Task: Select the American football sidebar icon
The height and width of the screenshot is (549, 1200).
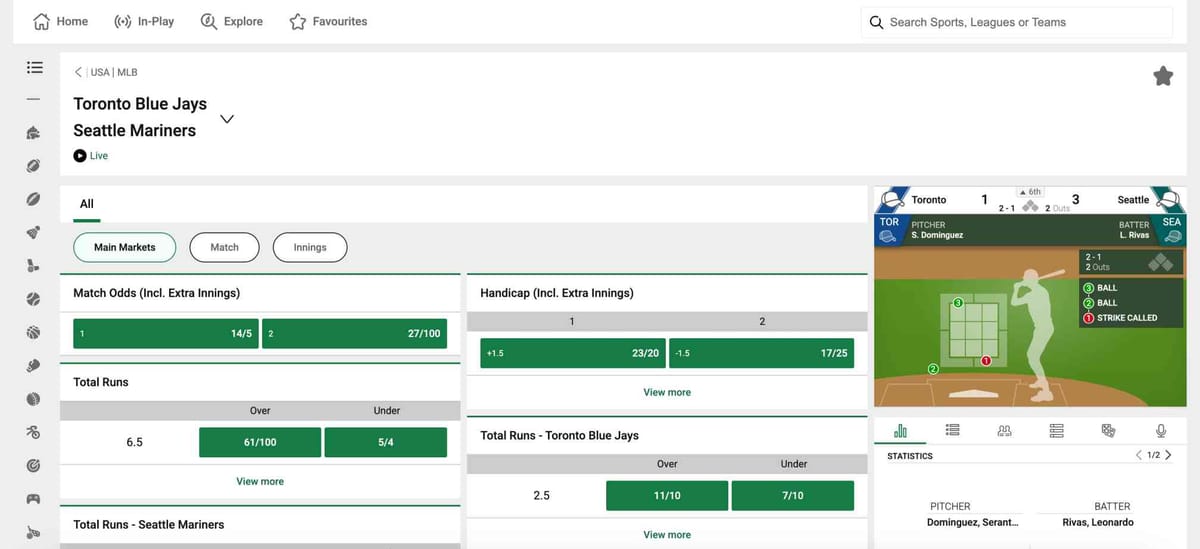Action: 34,165
